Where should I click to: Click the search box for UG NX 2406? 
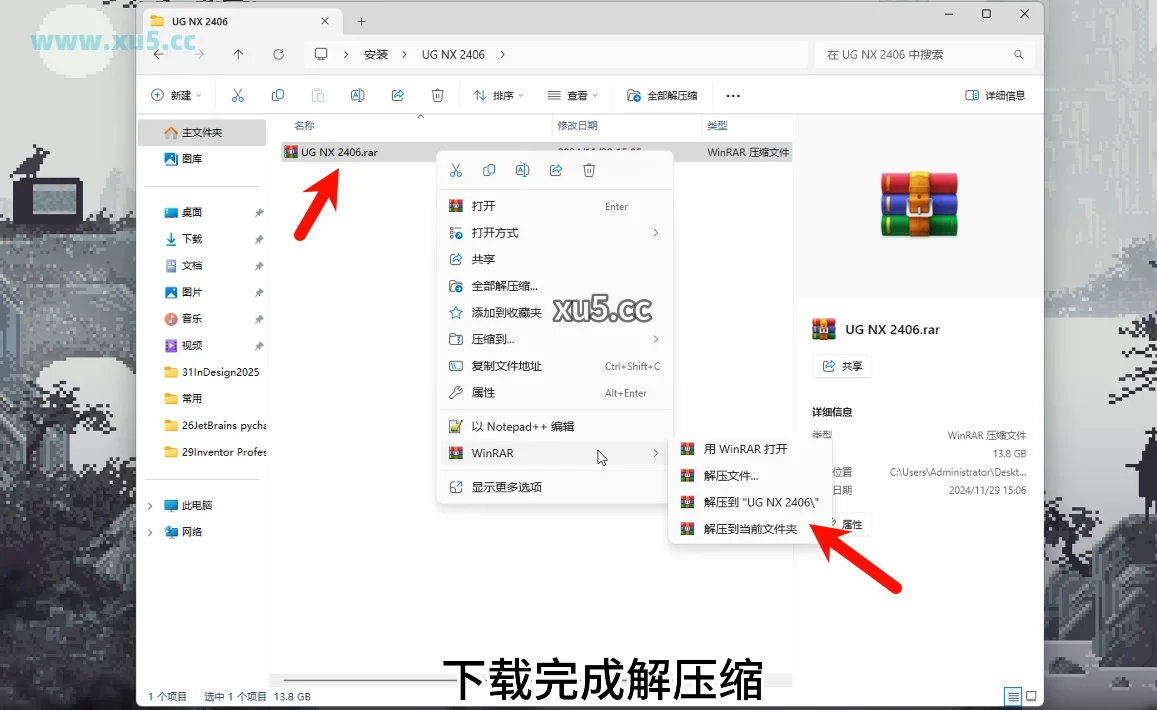click(915, 54)
